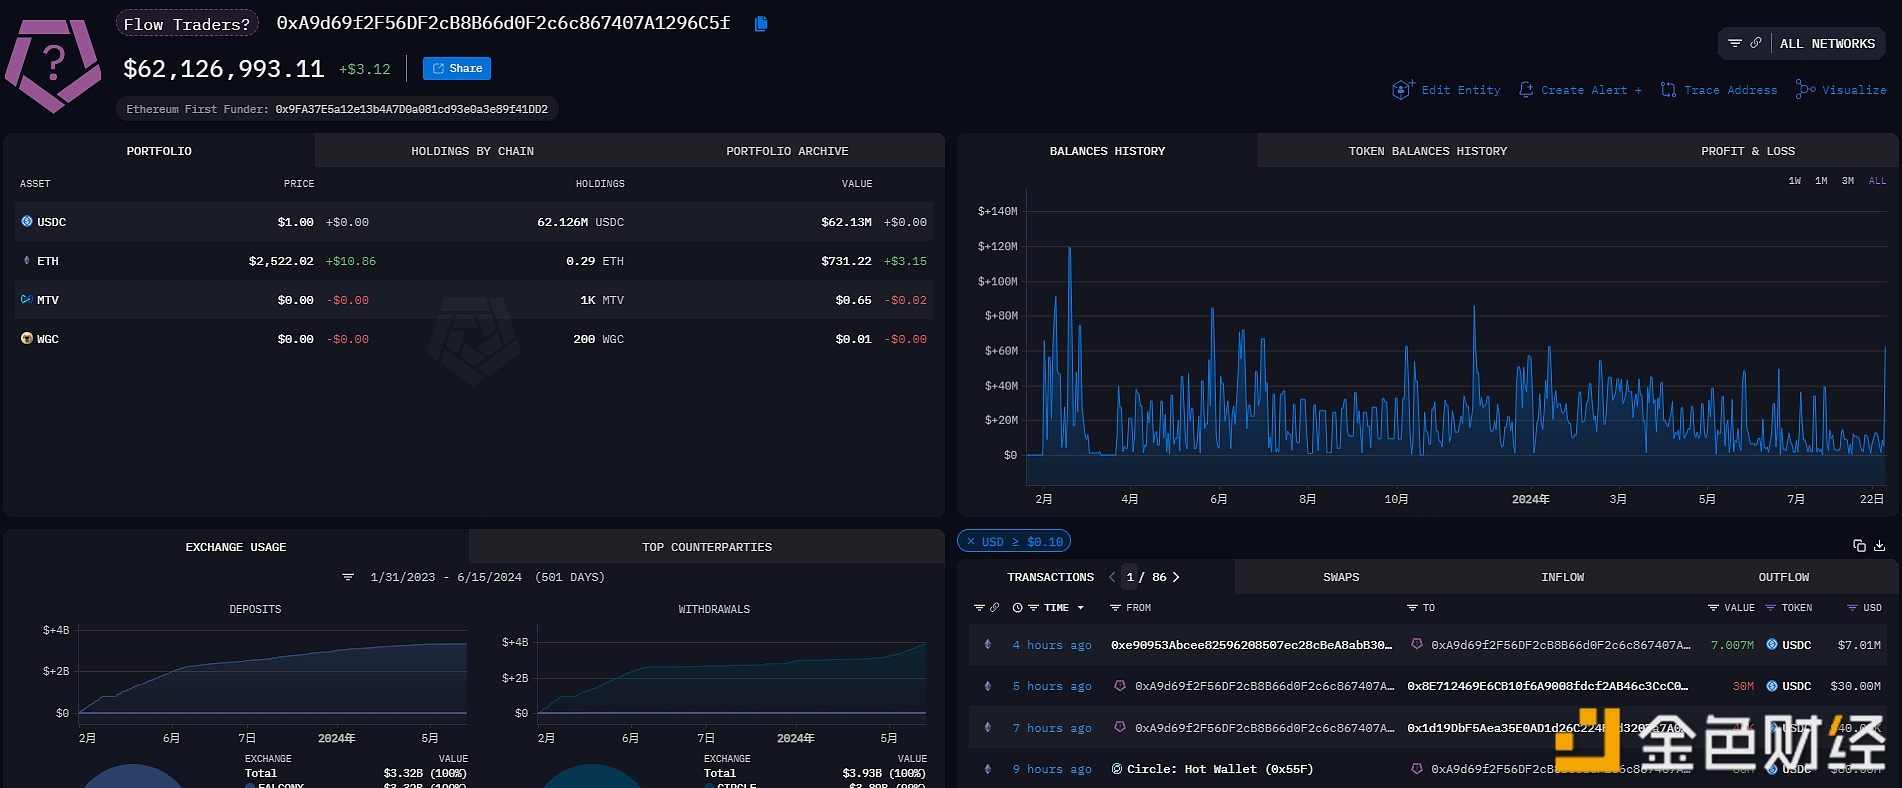This screenshot has width=1902, height=788.
Task: Click ETH holdings value $731.22
Action: 846,260
